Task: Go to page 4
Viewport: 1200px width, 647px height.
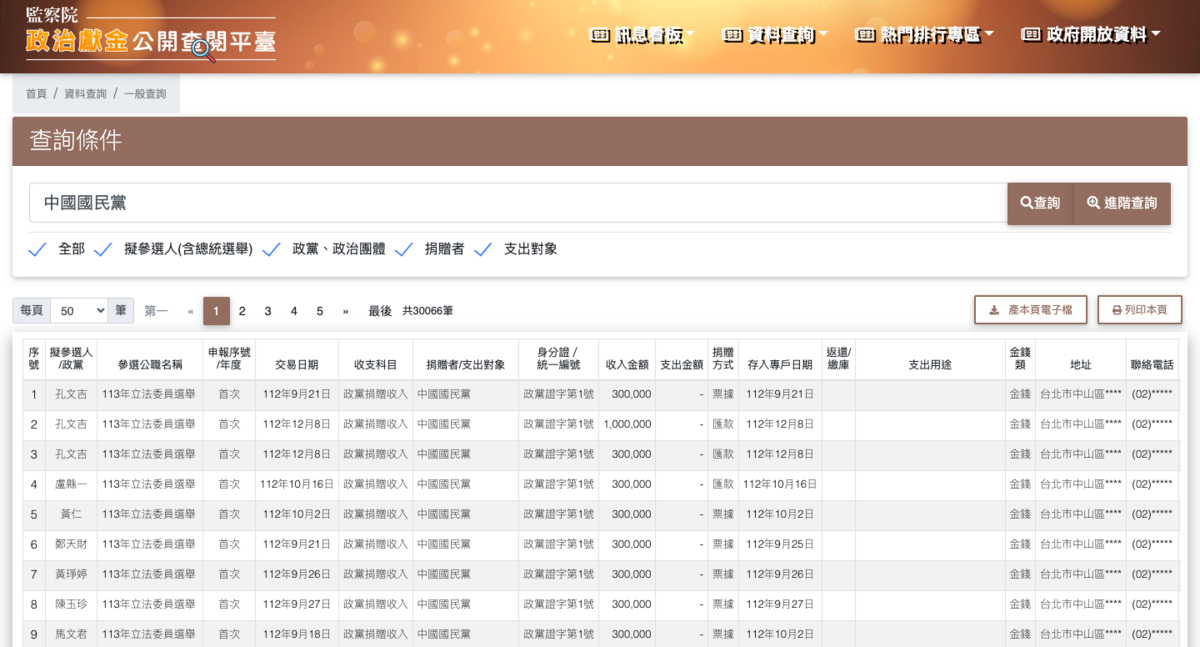Action: click(294, 311)
